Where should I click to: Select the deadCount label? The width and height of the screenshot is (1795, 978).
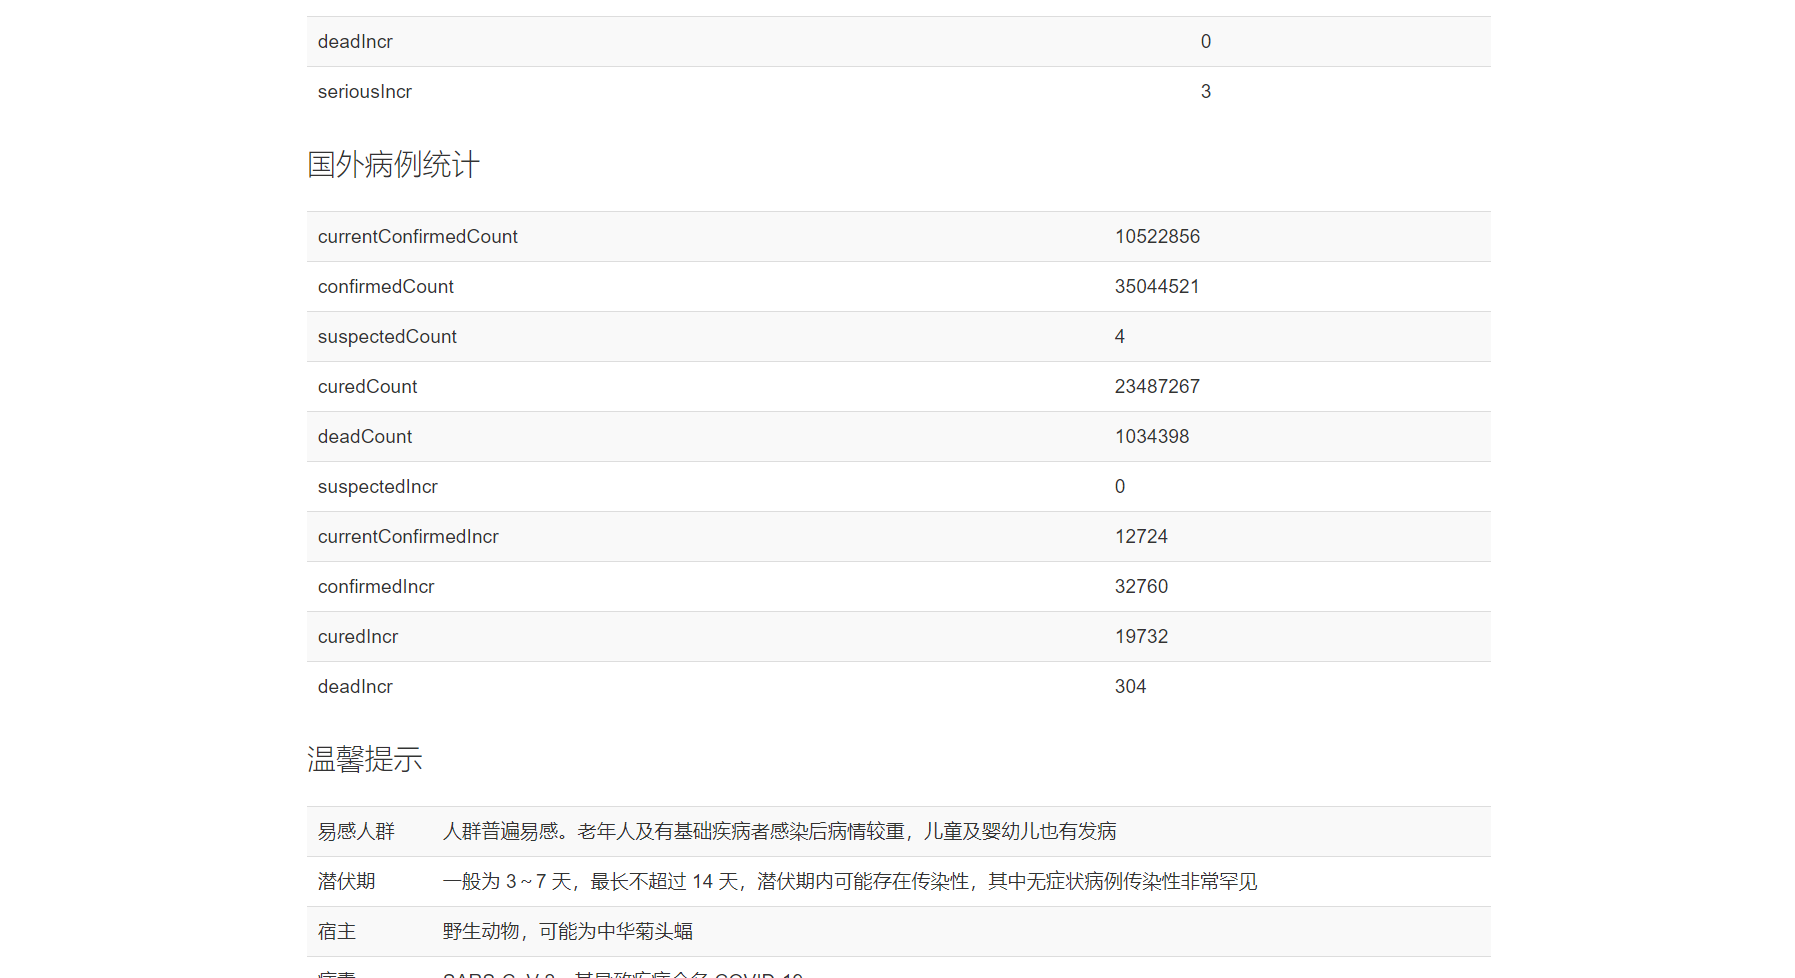click(x=365, y=437)
